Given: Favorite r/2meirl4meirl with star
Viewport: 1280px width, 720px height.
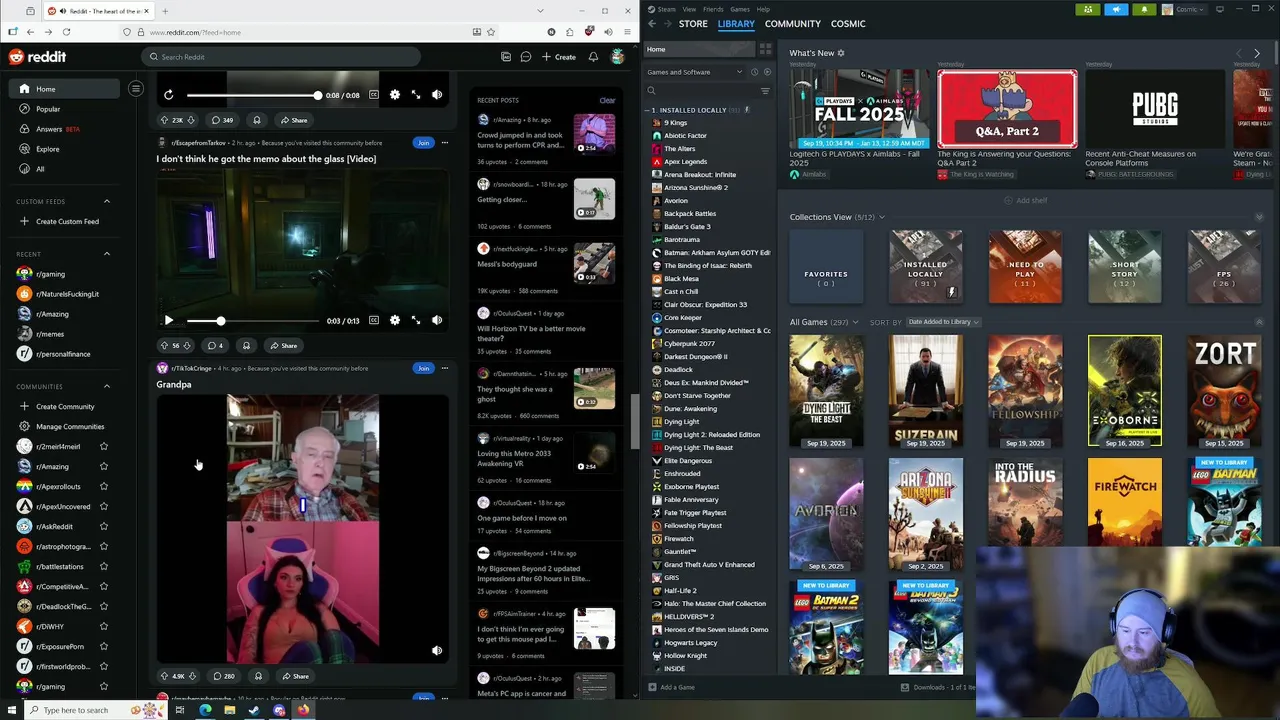Looking at the screenshot, I should coord(104,446).
